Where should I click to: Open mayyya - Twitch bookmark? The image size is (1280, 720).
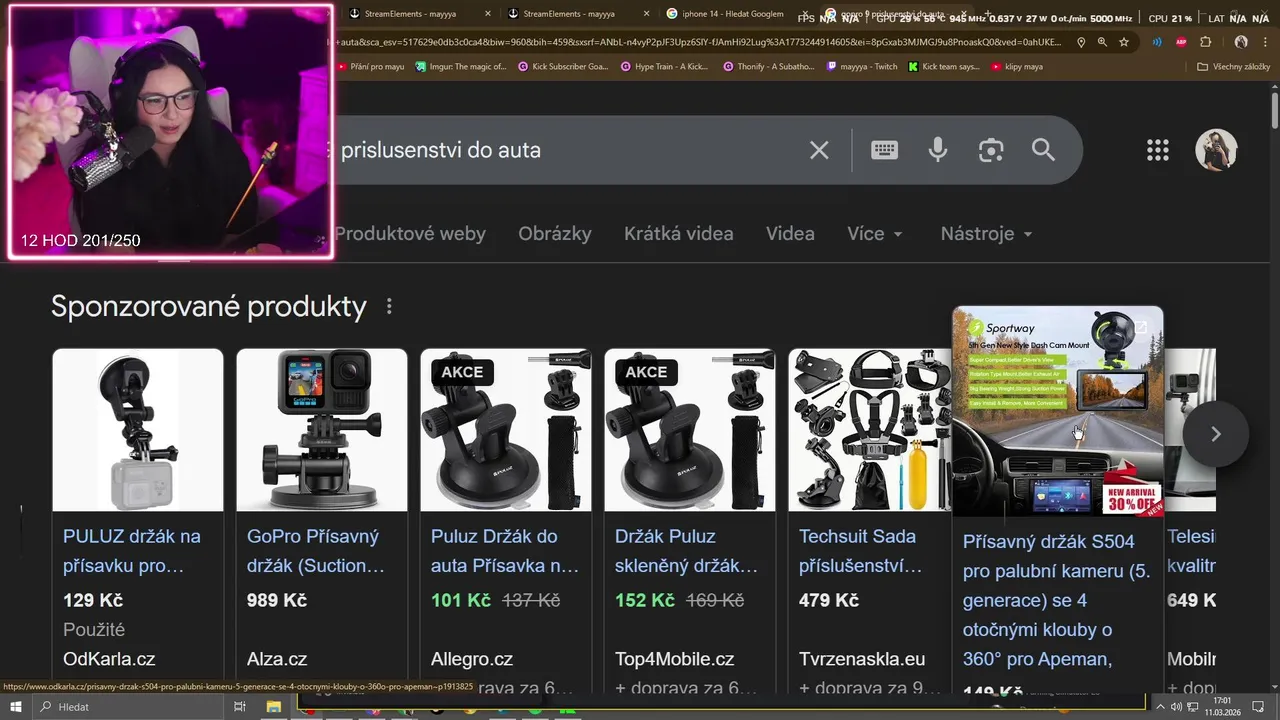pos(862,67)
